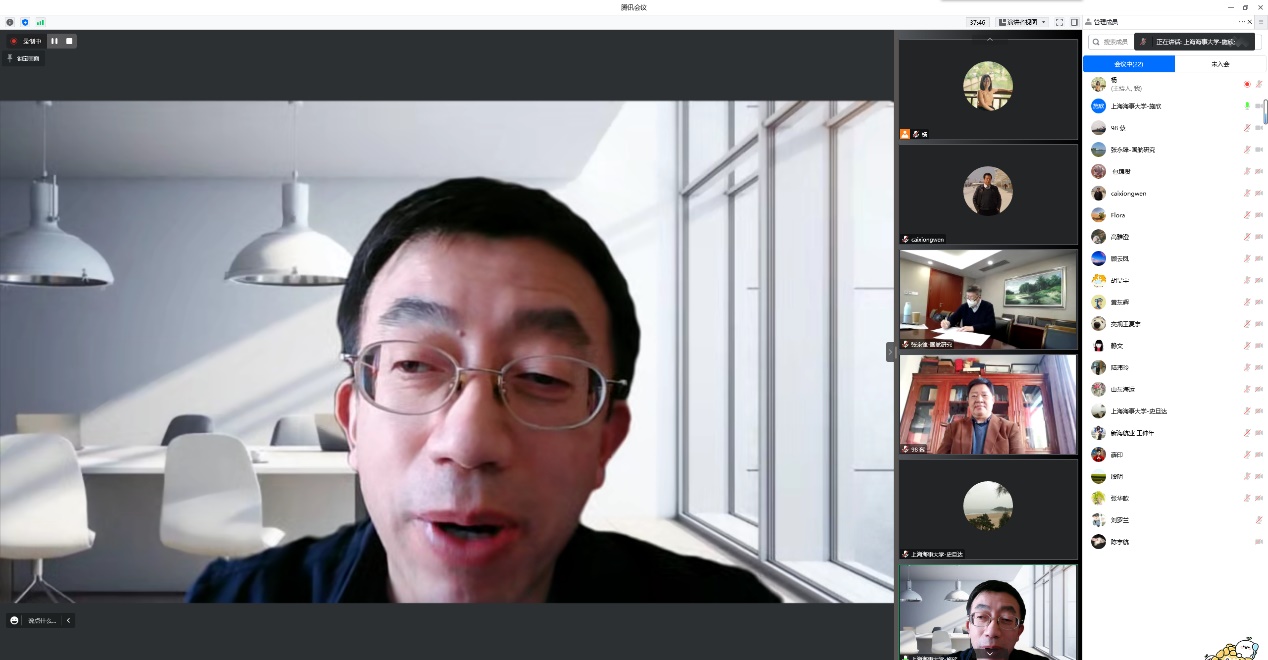This screenshot has width=1268, height=660.
Task: Open the speaker view layout dropdown
Action: (x=1021, y=21)
